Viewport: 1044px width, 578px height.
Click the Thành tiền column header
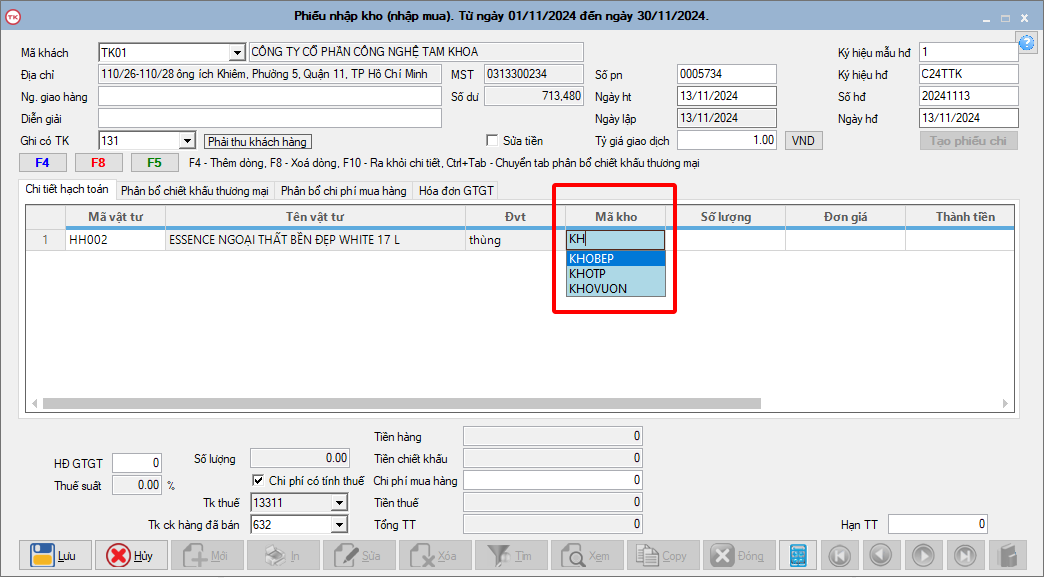(960, 216)
